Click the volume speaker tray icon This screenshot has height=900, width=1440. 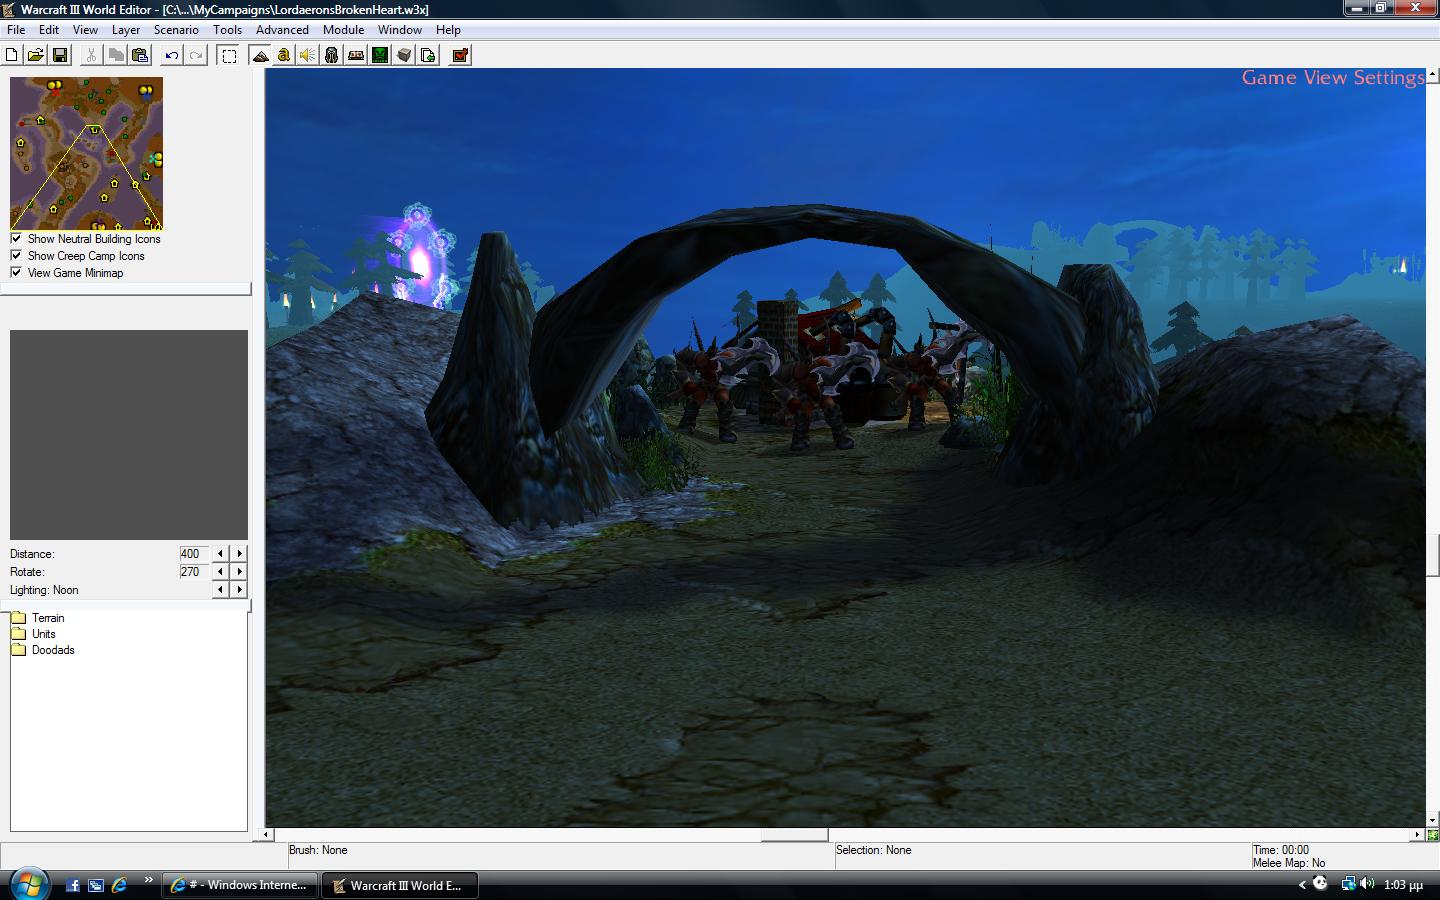(1366, 884)
